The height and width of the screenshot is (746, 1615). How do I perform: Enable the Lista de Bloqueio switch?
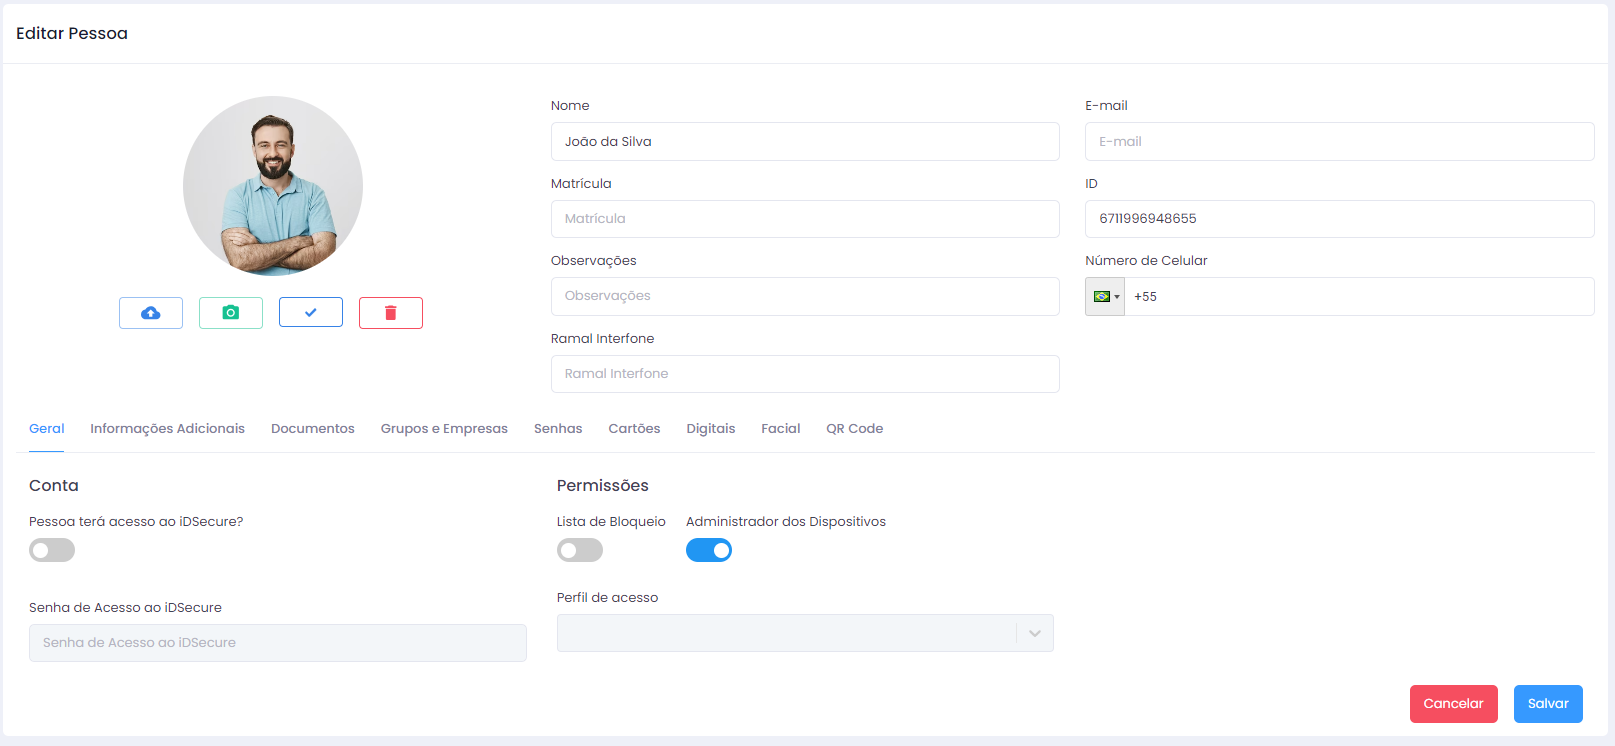[x=580, y=550]
